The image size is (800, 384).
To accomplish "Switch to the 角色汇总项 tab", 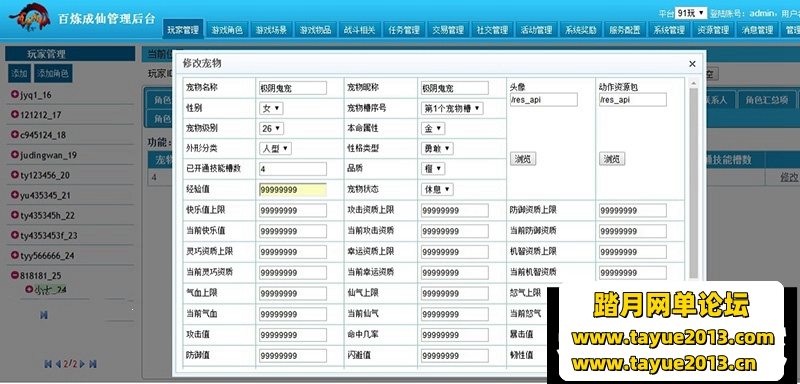I will [766, 100].
